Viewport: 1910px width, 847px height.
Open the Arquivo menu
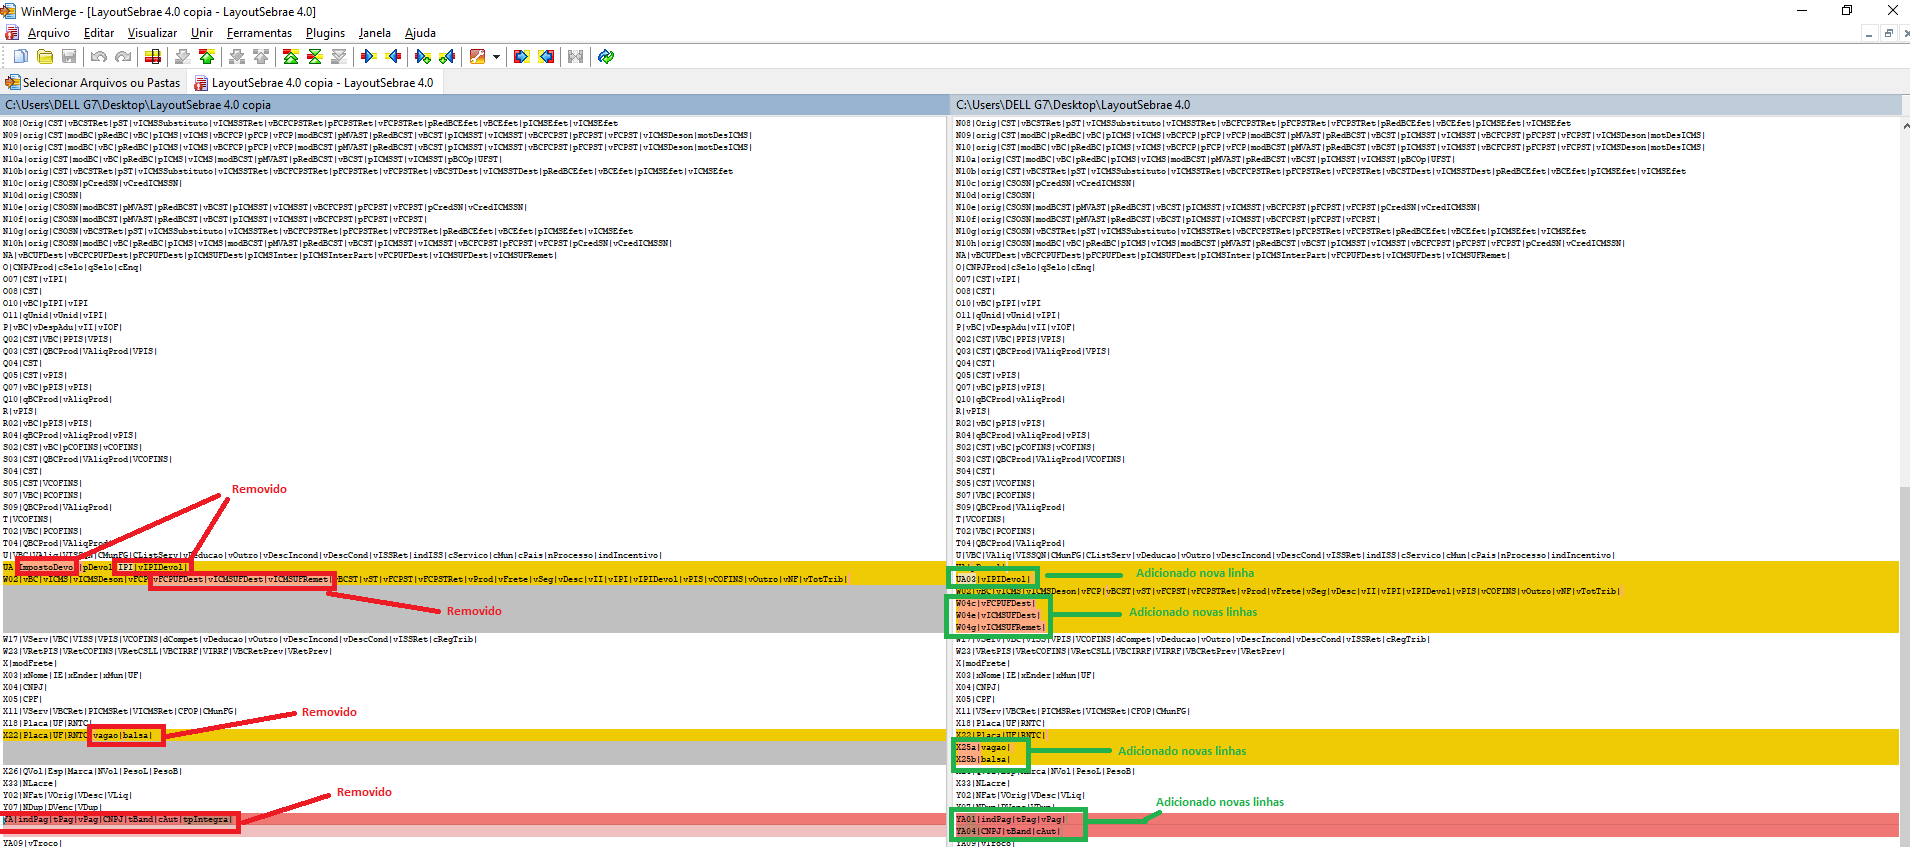49,33
